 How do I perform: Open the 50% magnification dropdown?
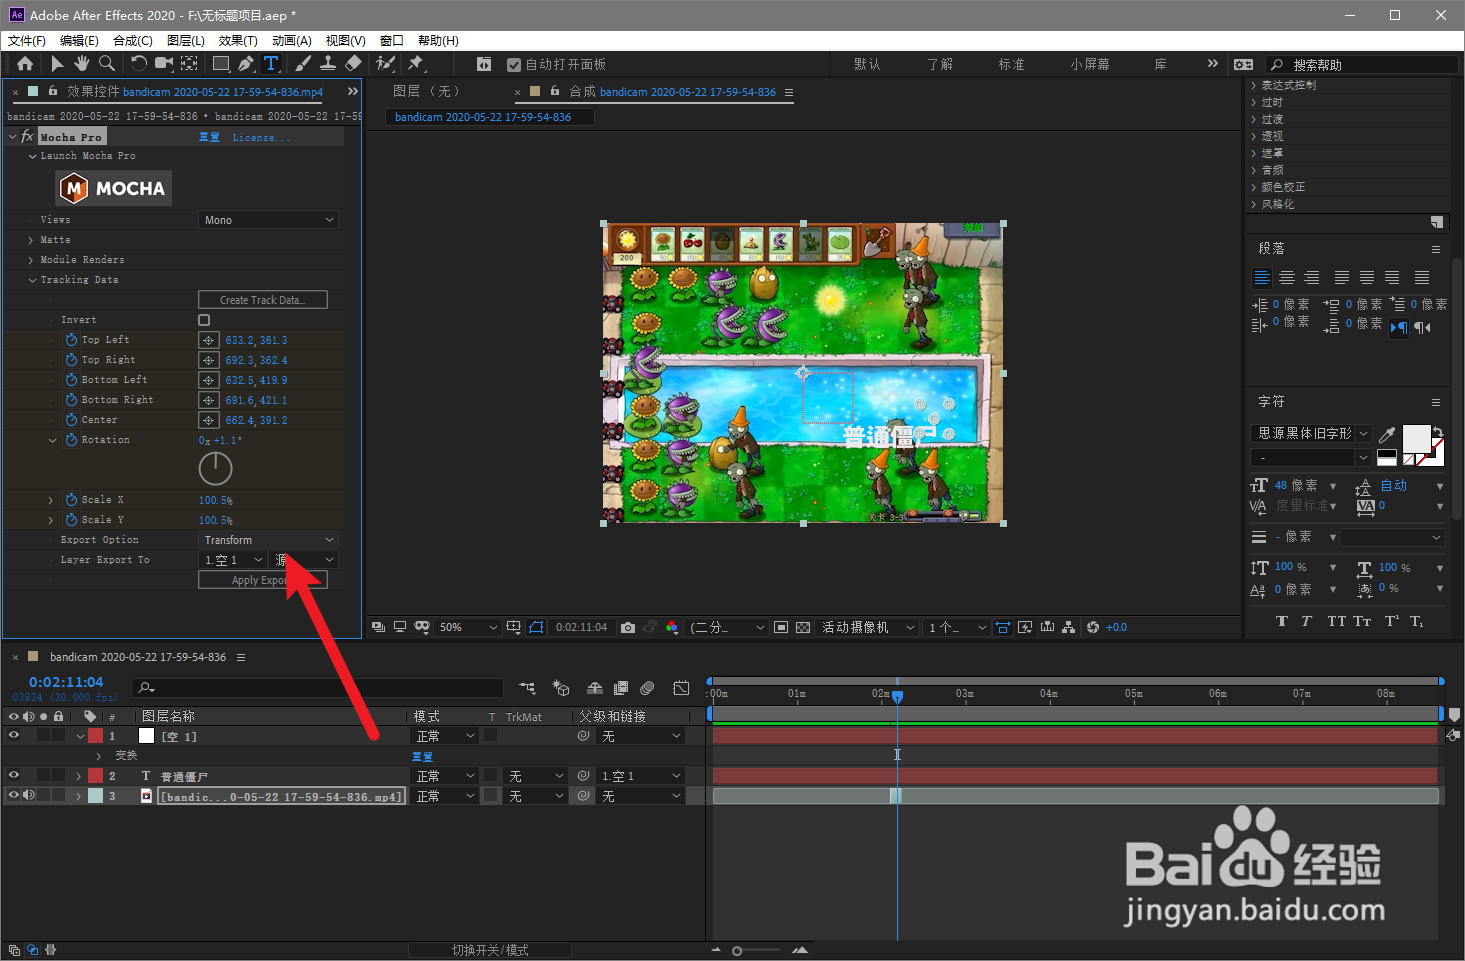point(468,627)
